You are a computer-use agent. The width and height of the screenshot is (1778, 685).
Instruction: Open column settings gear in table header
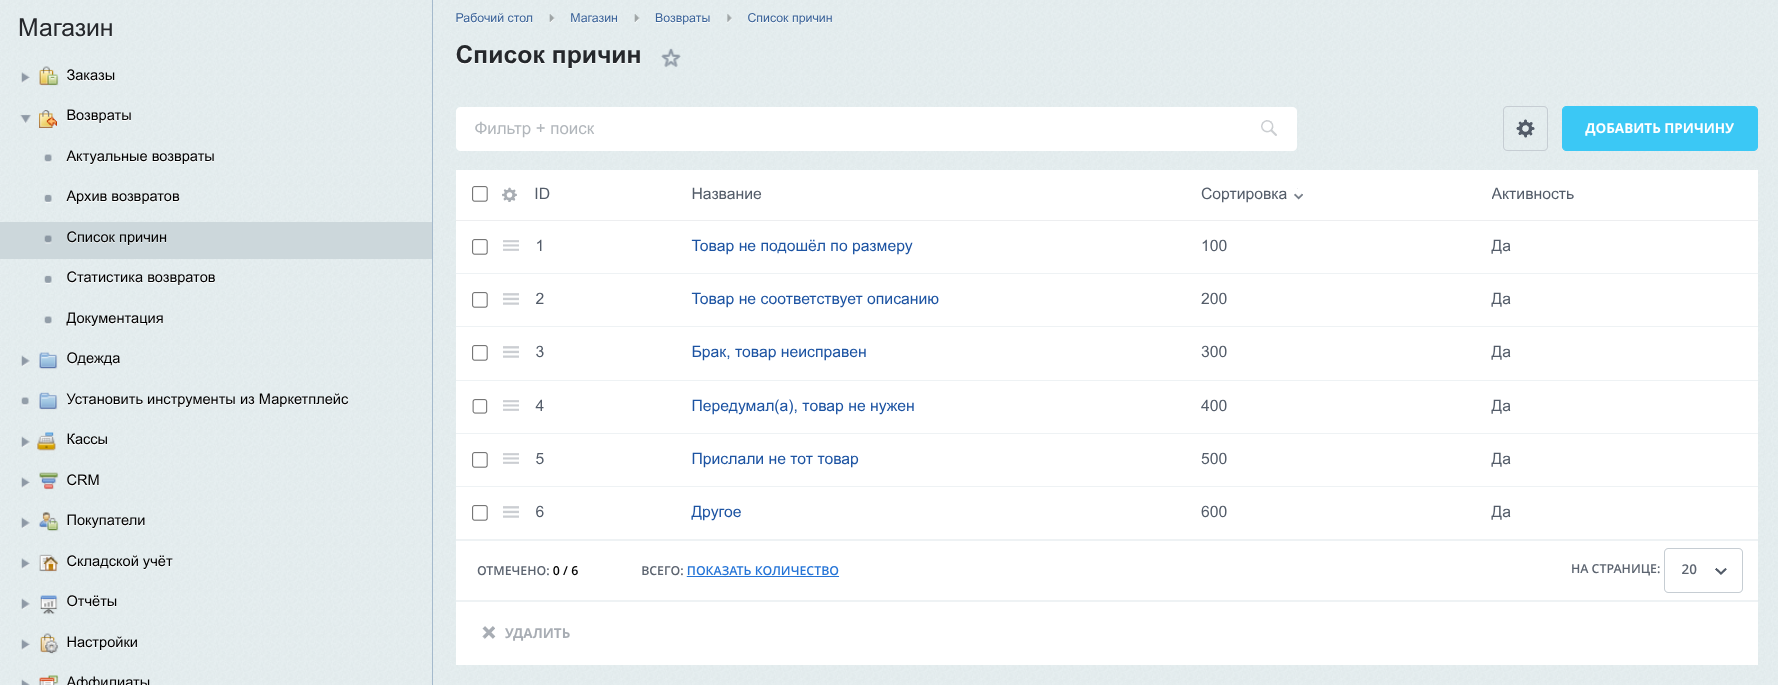click(510, 195)
